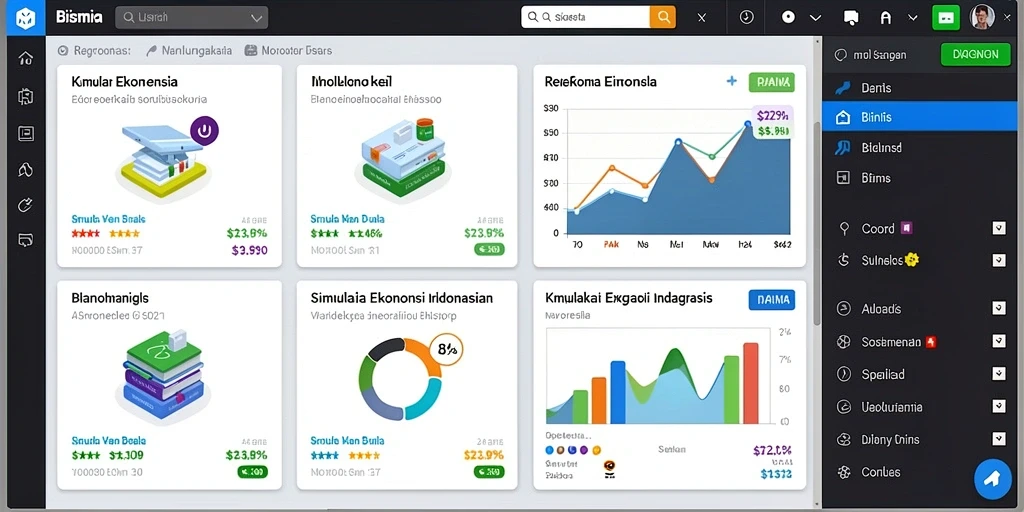Open the user profile avatar
This screenshot has width=1024, height=512.
click(982, 17)
